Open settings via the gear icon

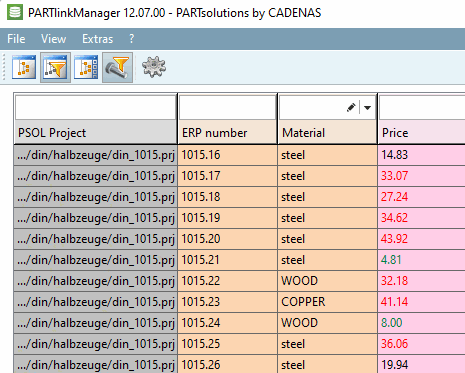pos(154,67)
